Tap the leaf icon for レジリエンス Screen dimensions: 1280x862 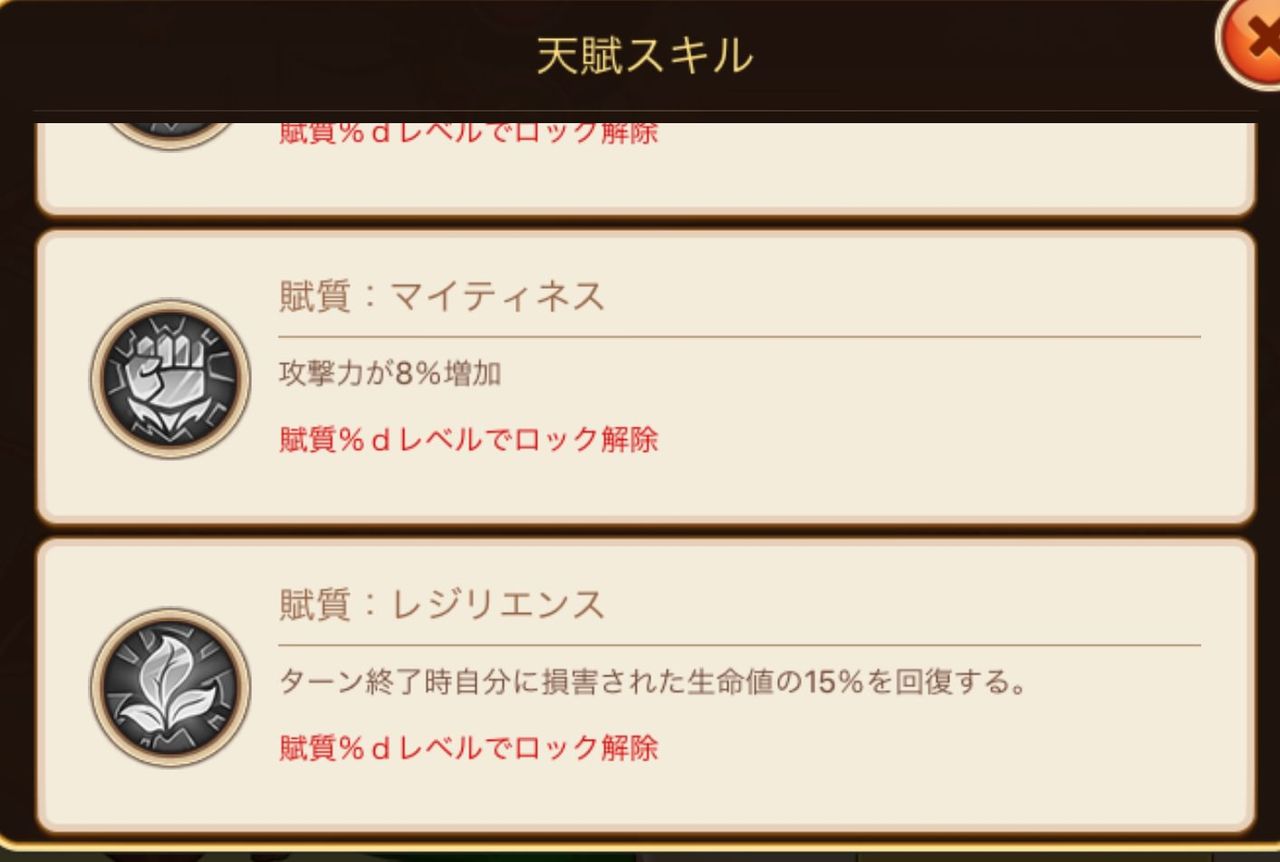tap(170, 687)
